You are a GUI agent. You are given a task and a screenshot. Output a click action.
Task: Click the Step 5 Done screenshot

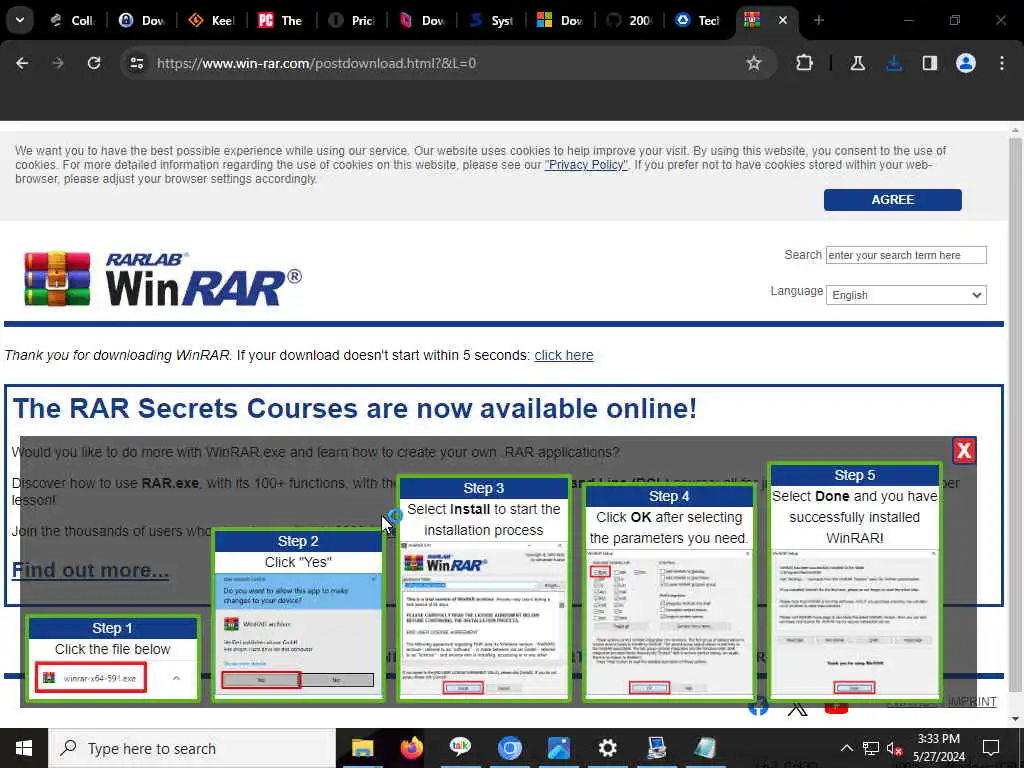[854, 622]
